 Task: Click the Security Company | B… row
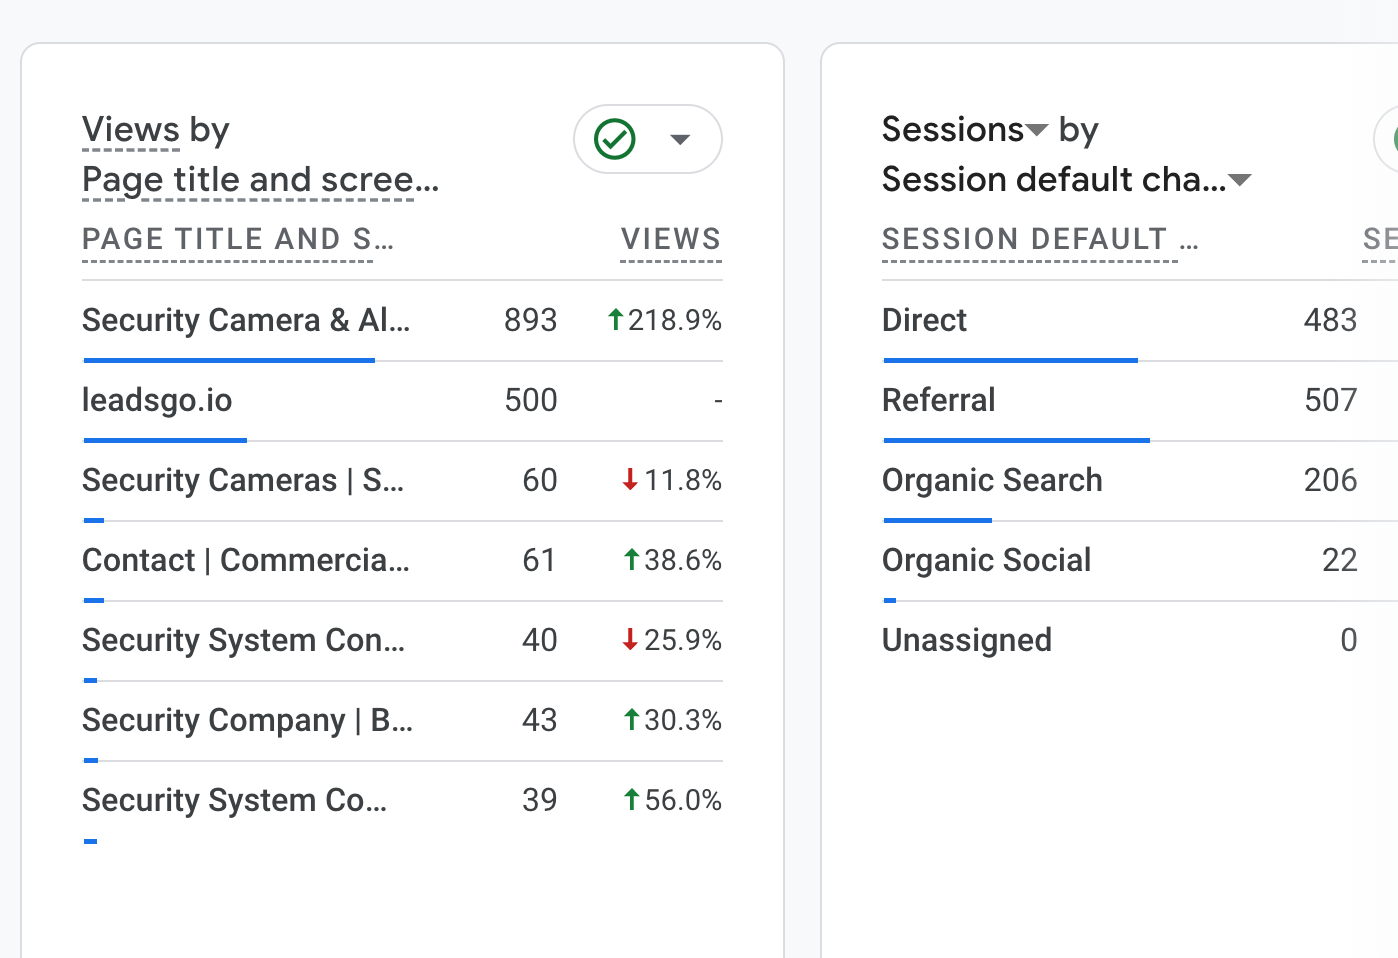point(247,720)
